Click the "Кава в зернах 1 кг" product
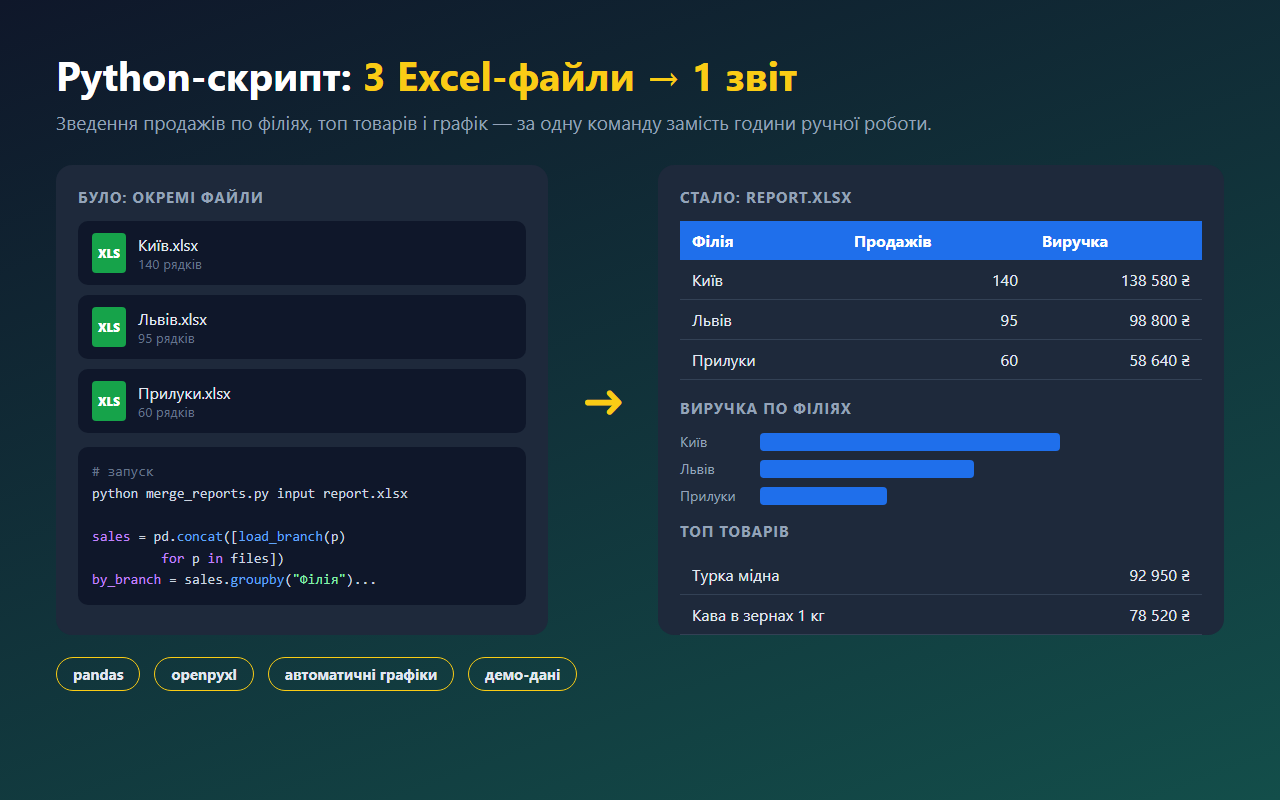This screenshot has width=1280, height=800. tap(758, 616)
